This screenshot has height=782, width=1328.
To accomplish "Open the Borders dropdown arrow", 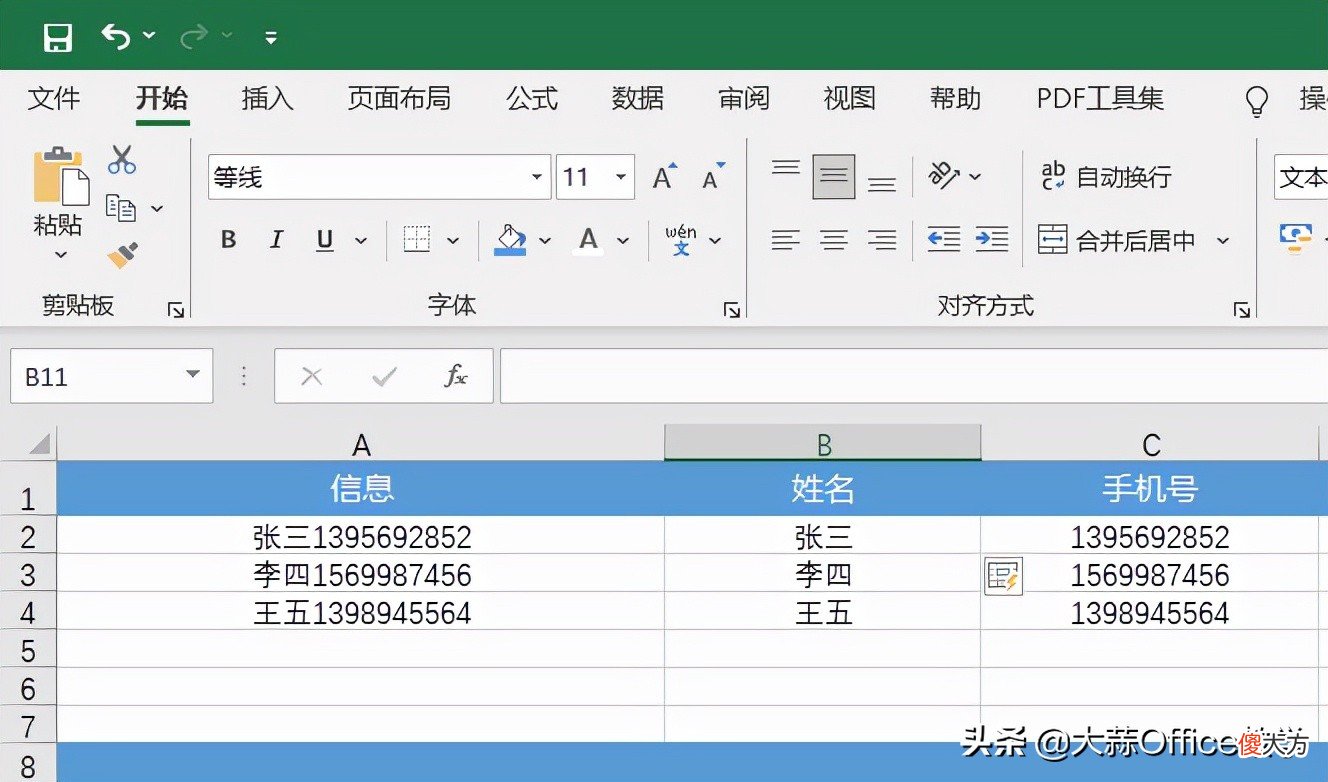I will (452, 240).
